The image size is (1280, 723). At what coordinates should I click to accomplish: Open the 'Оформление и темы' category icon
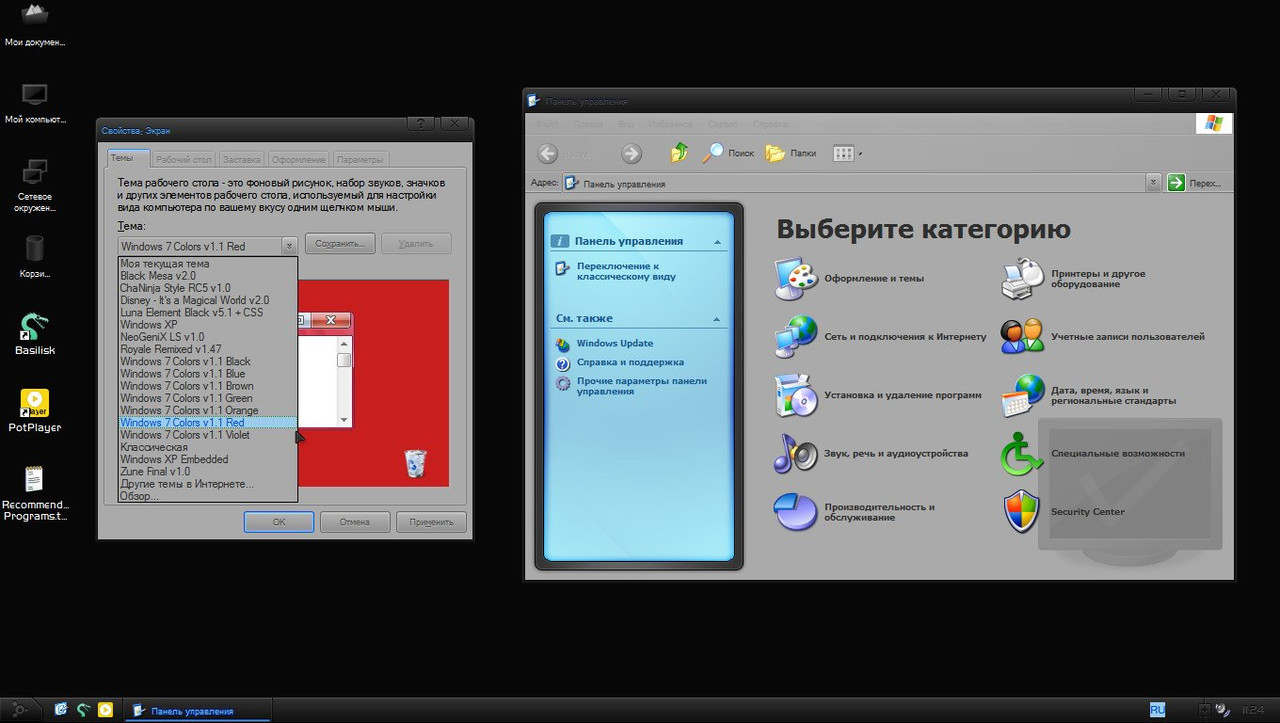pyautogui.click(x=796, y=279)
